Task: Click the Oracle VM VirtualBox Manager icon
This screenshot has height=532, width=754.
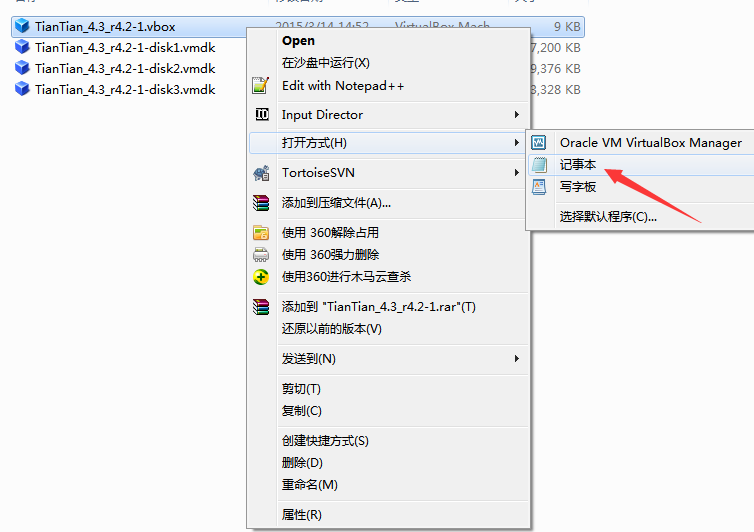Action: pyautogui.click(x=539, y=142)
